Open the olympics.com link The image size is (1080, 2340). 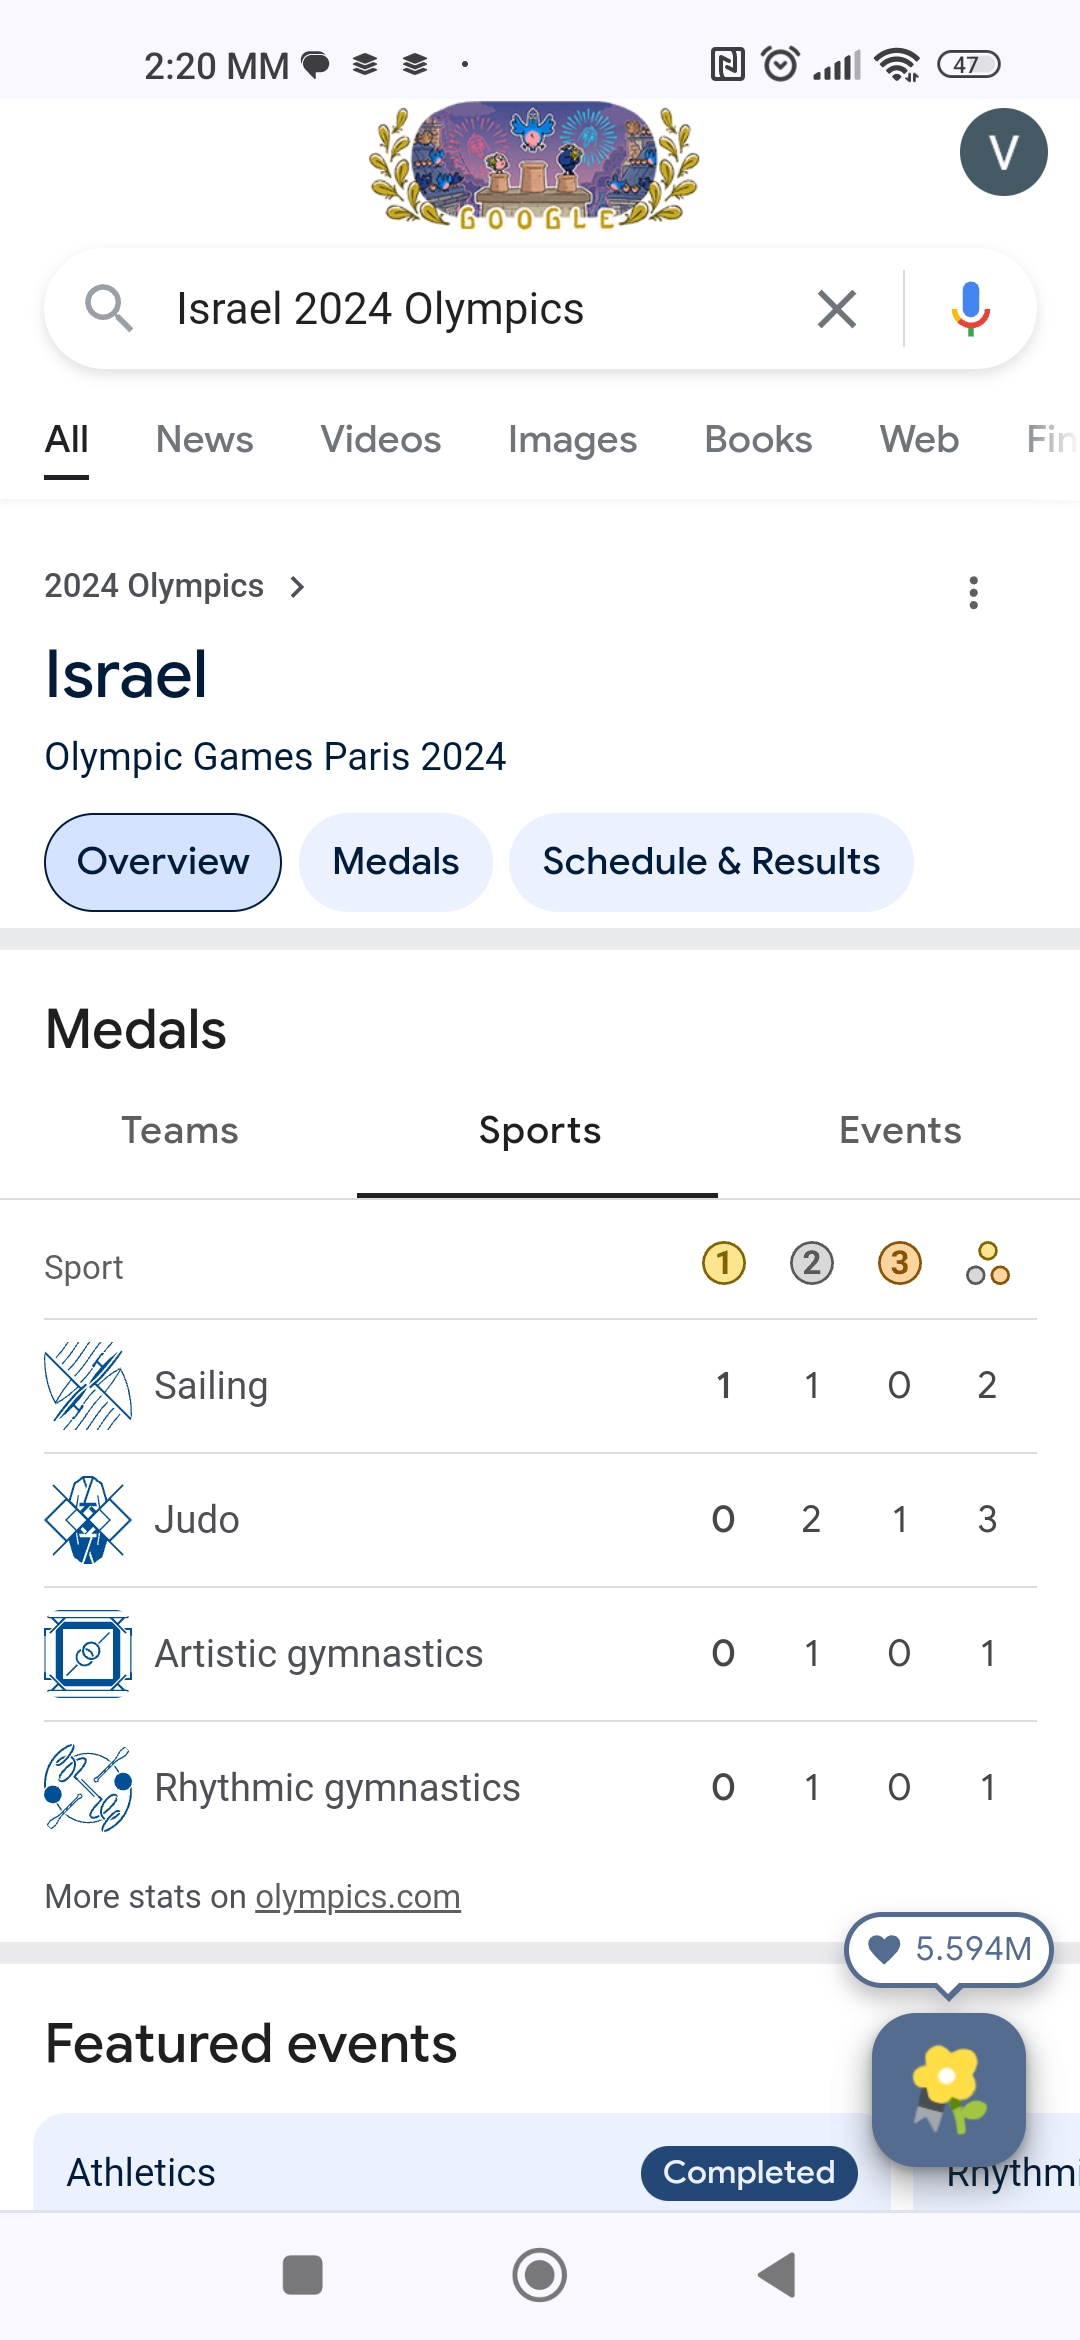(358, 1897)
